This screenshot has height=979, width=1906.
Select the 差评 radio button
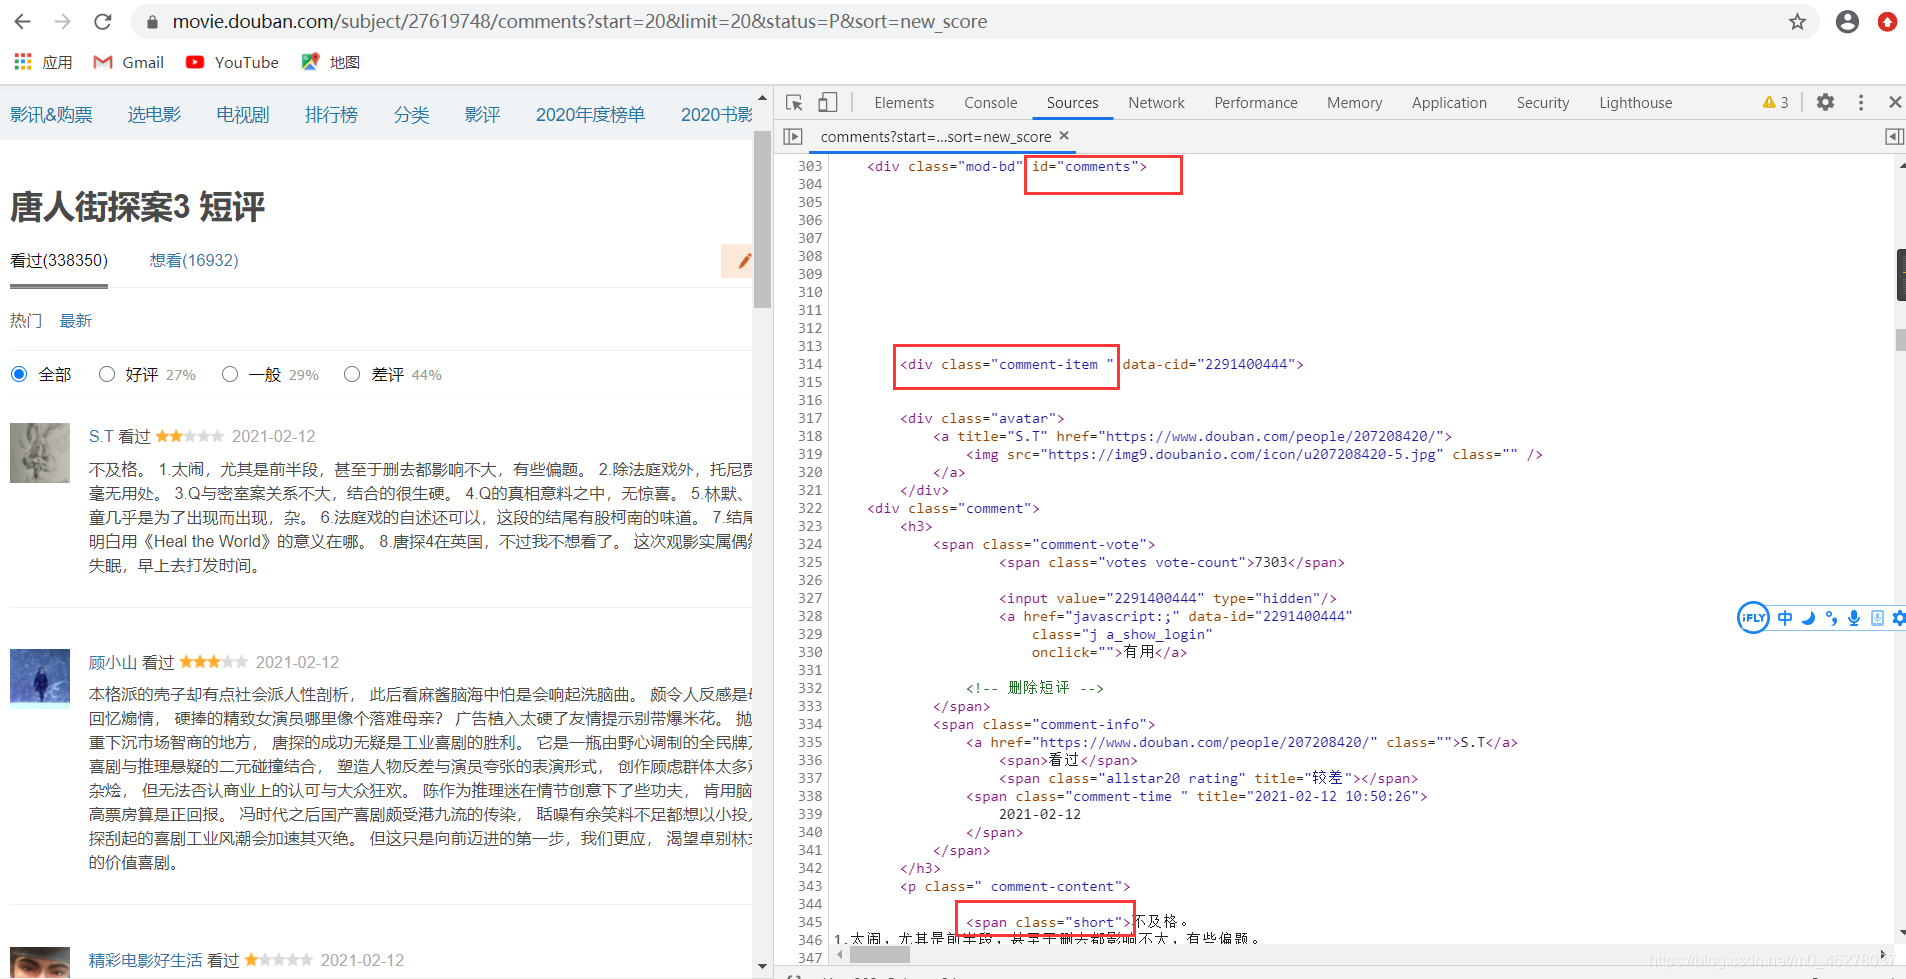pyautogui.click(x=352, y=374)
